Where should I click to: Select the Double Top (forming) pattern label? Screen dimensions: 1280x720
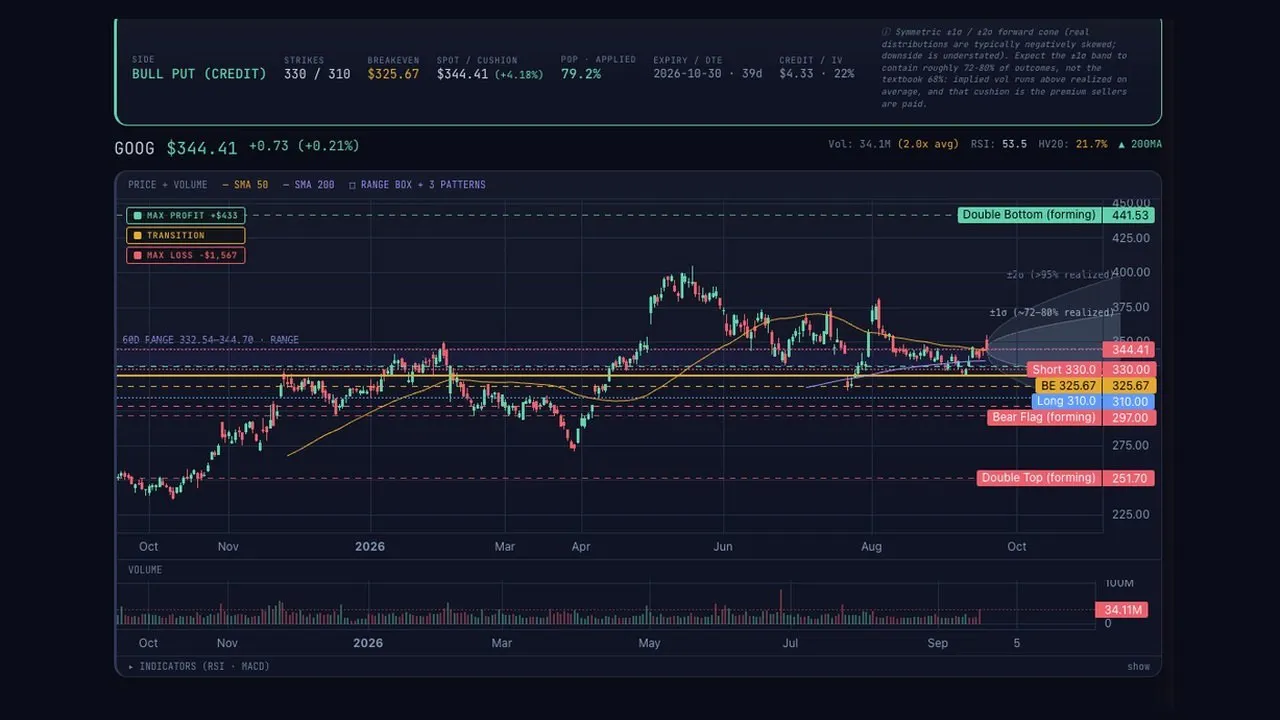coord(1038,478)
